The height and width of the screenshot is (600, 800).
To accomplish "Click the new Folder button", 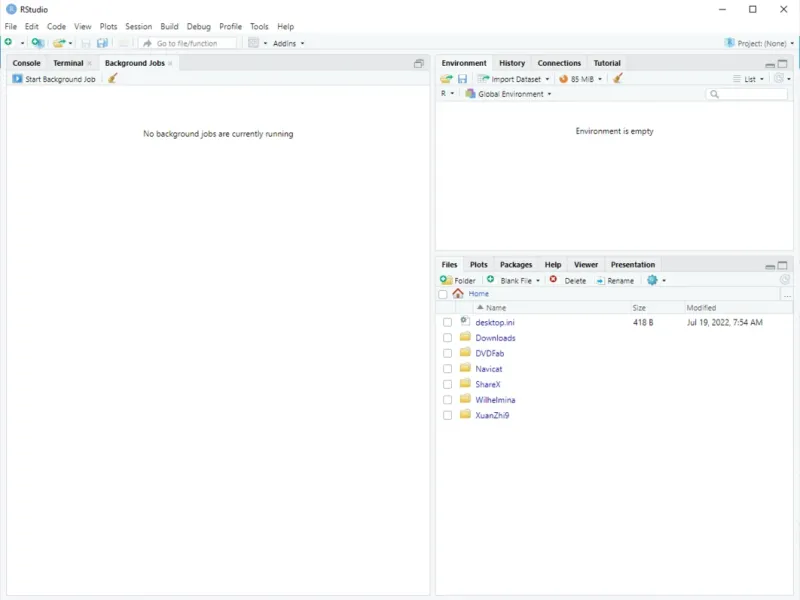I will pyautogui.click(x=458, y=280).
